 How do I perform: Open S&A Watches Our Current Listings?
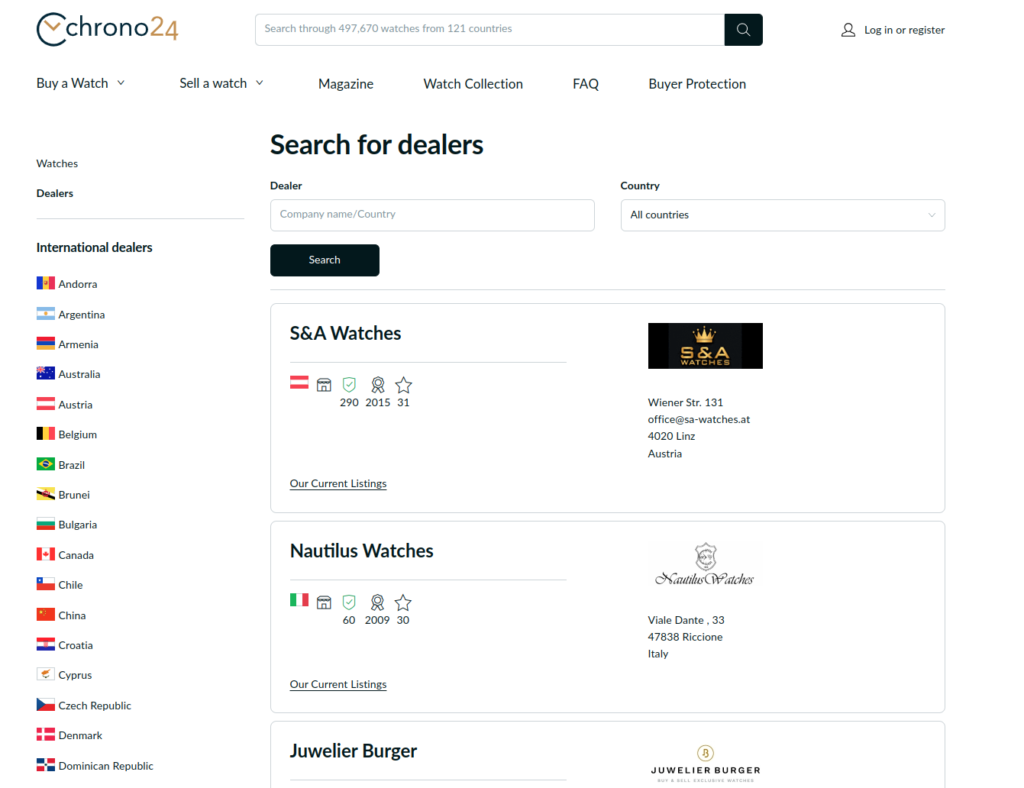pyautogui.click(x=338, y=484)
